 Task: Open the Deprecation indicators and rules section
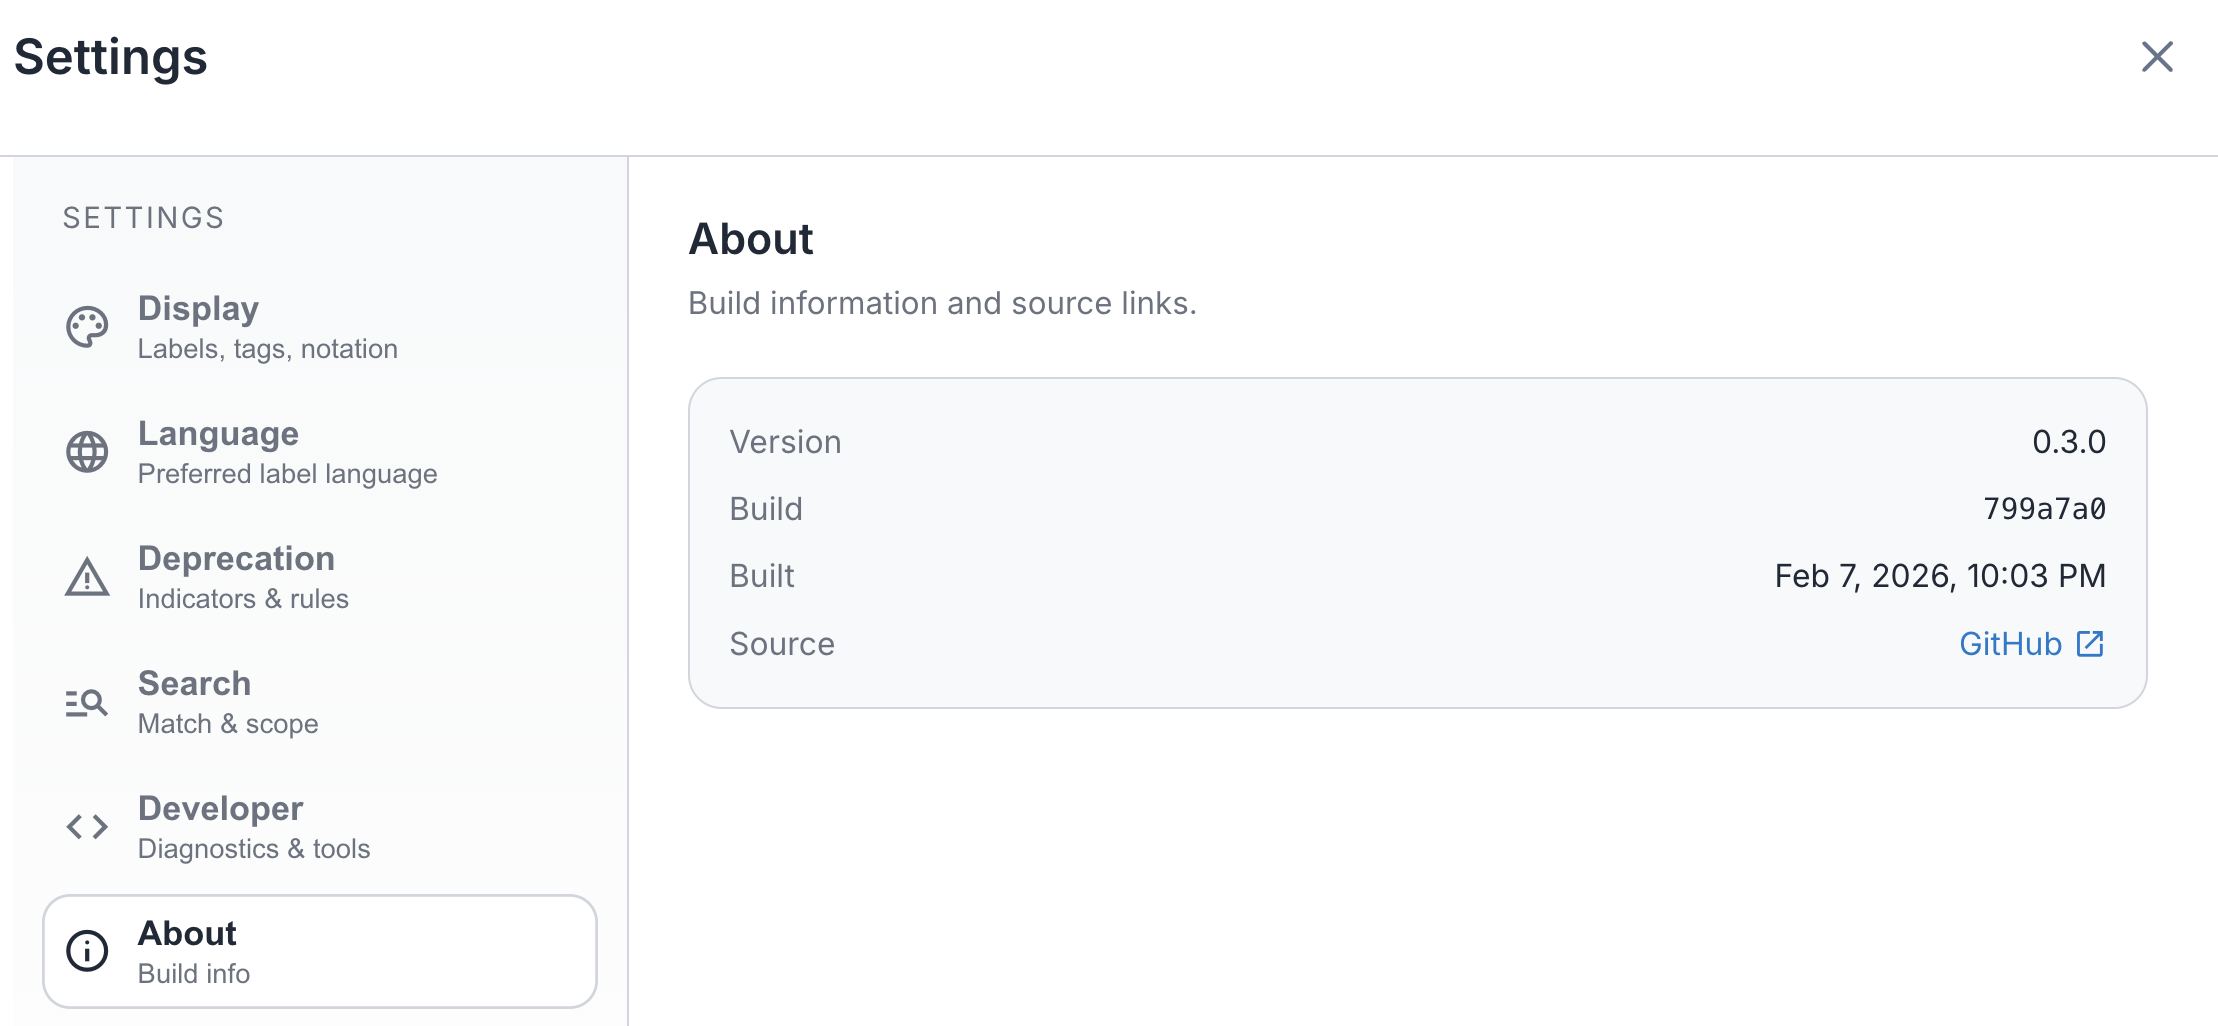[x=236, y=558]
